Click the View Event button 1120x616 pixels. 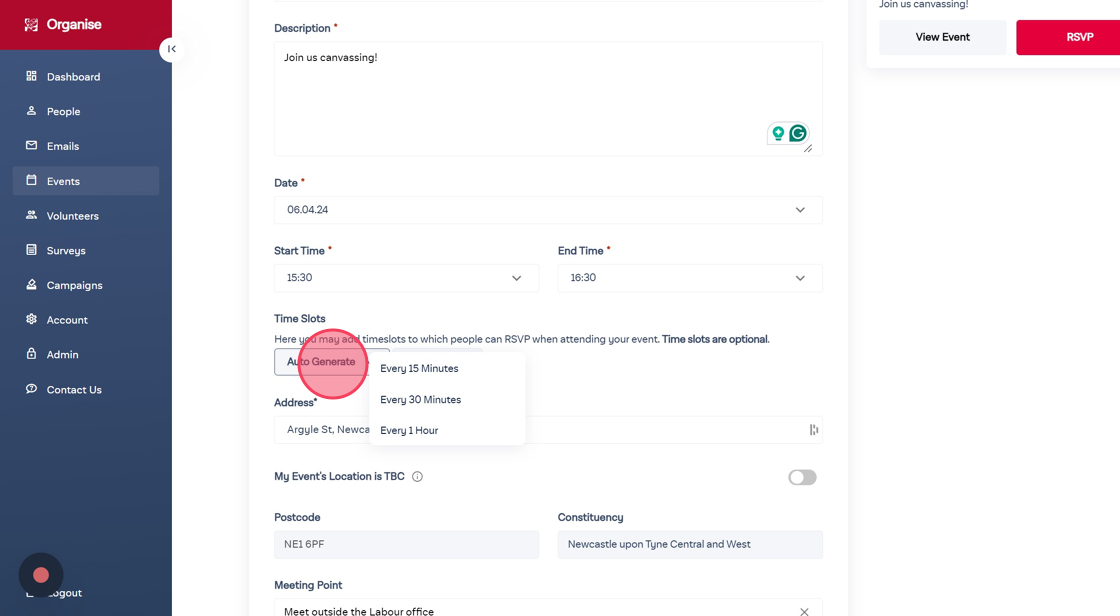click(x=942, y=37)
